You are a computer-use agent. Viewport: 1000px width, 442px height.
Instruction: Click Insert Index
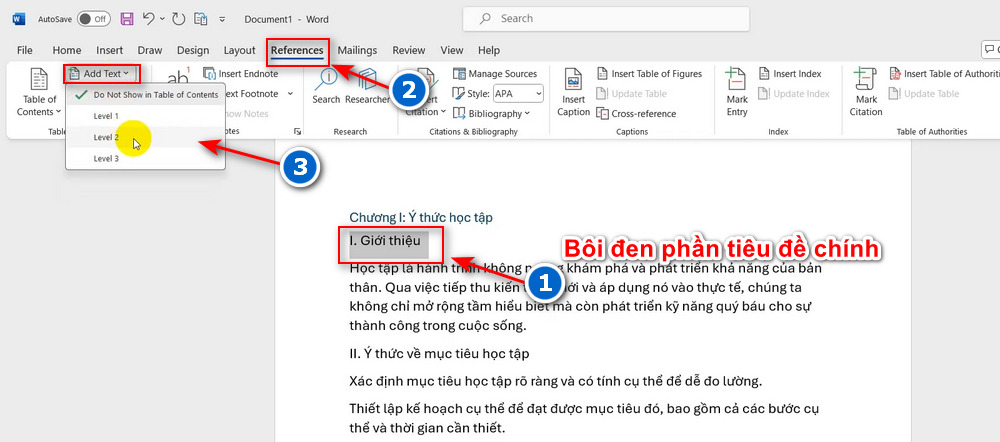pyautogui.click(x=790, y=74)
